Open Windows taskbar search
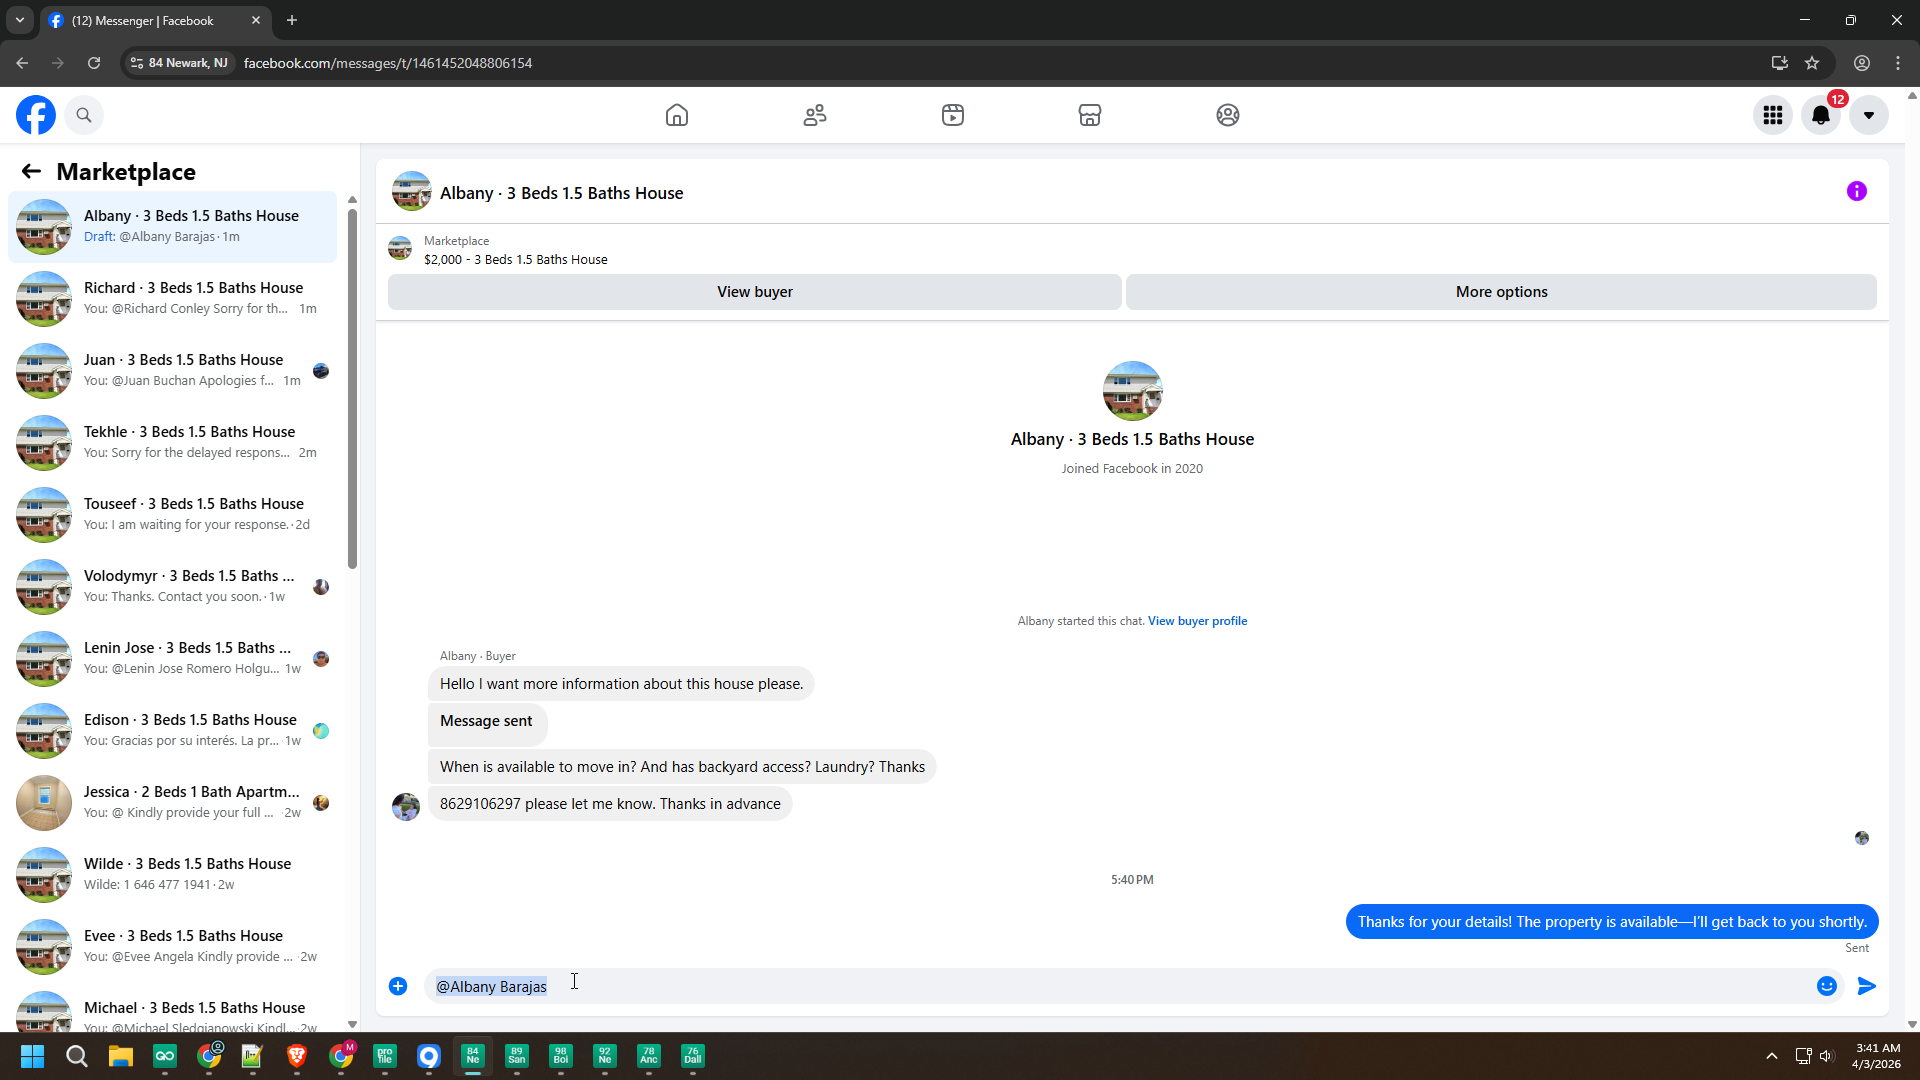This screenshot has height=1080, width=1920. (x=76, y=1056)
